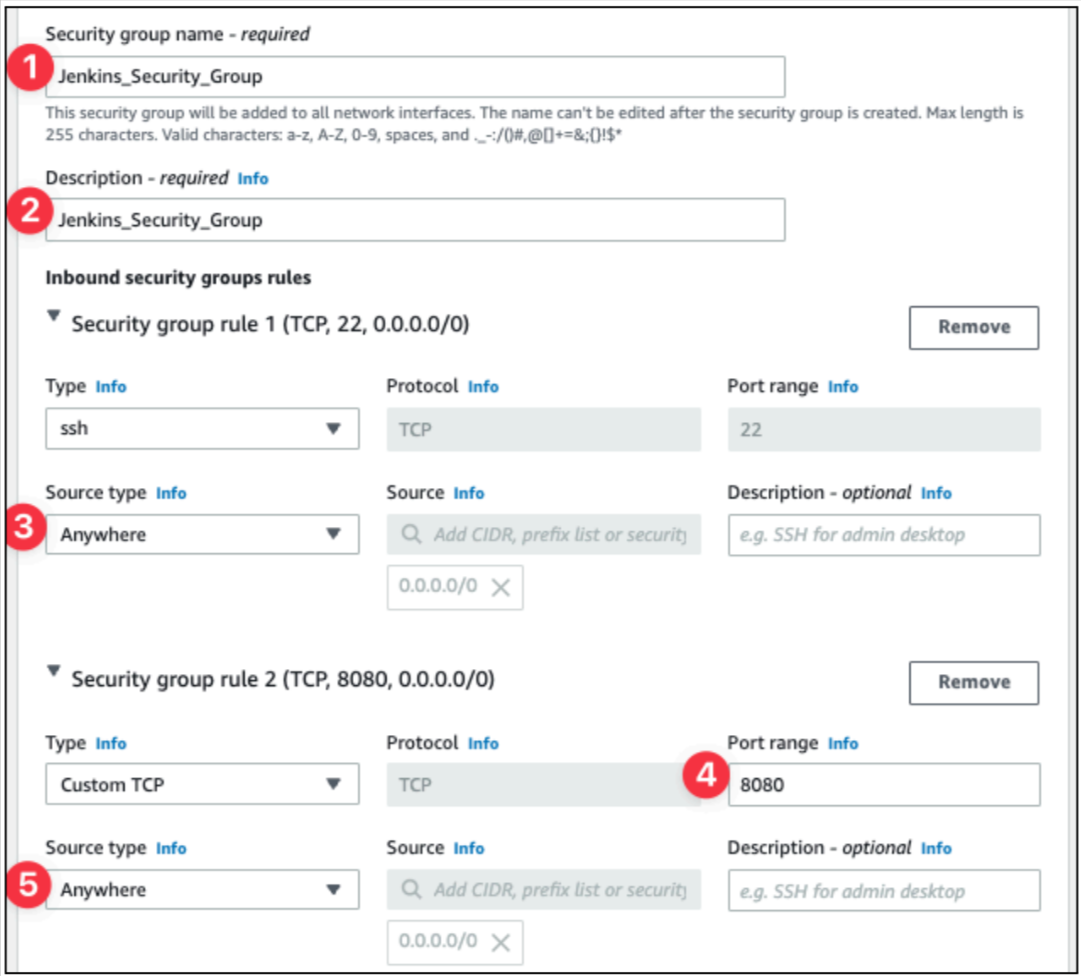Open Info link next to rule 1 Protocol
Screen dimensions: 1081x976
(483, 387)
